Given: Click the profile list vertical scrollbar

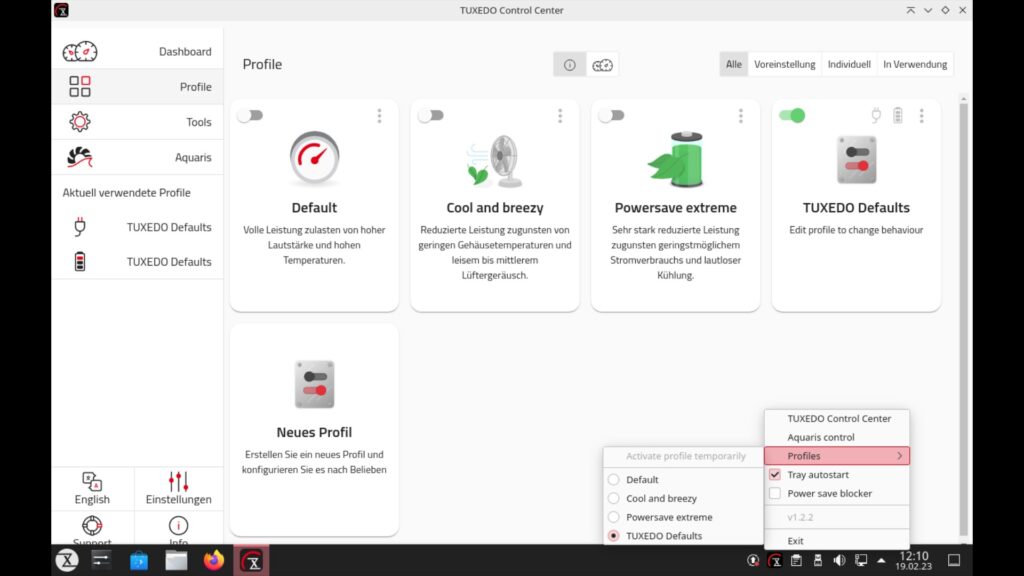Looking at the screenshot, I should [964, 317].
